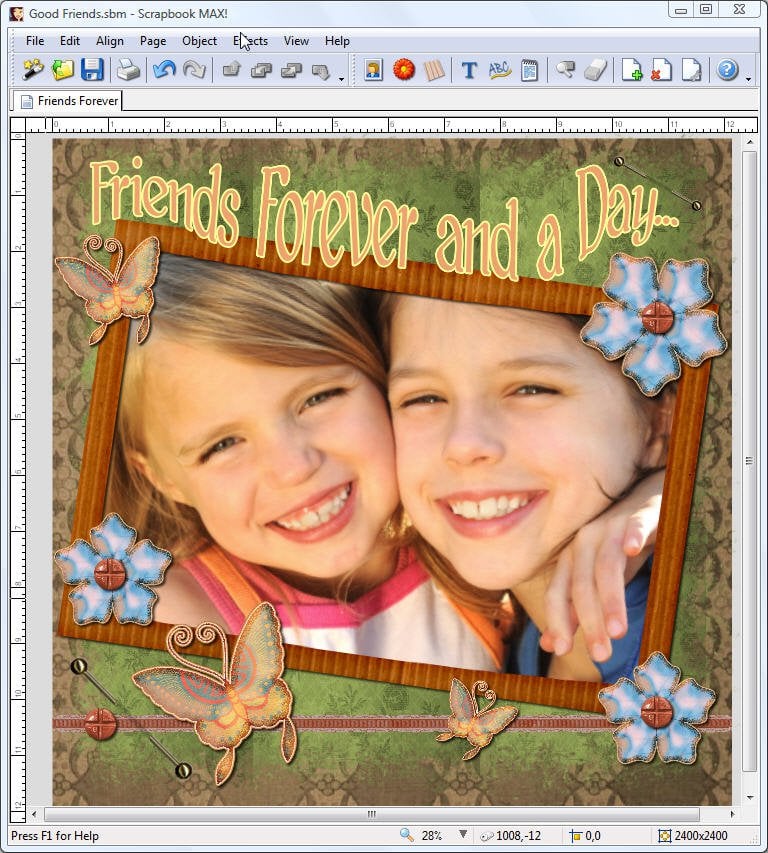Click the send backward layers icon
The height and width of the screenshot is (853, 768).
292,70
